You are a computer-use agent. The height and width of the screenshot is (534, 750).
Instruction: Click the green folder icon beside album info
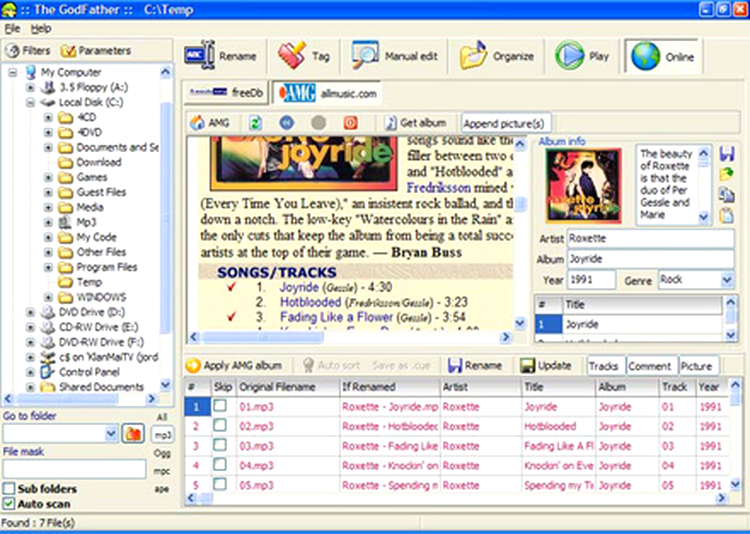coord(727,174)
